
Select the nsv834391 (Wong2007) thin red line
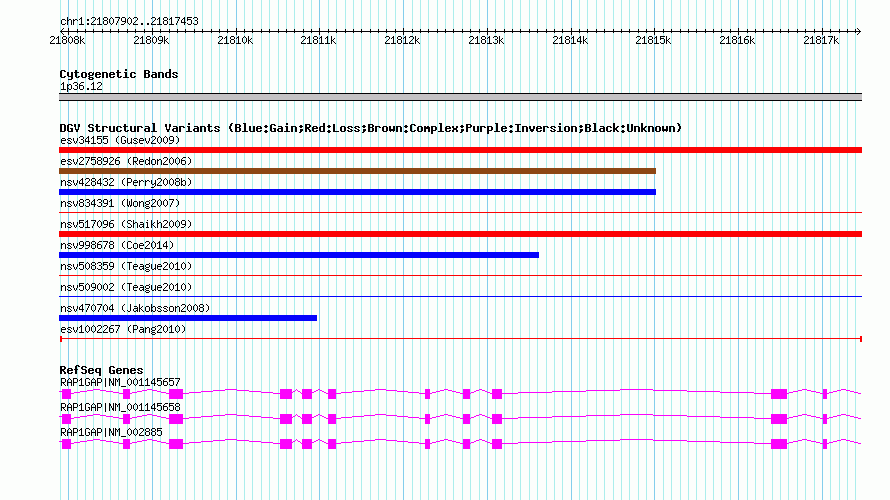point(460,213)
